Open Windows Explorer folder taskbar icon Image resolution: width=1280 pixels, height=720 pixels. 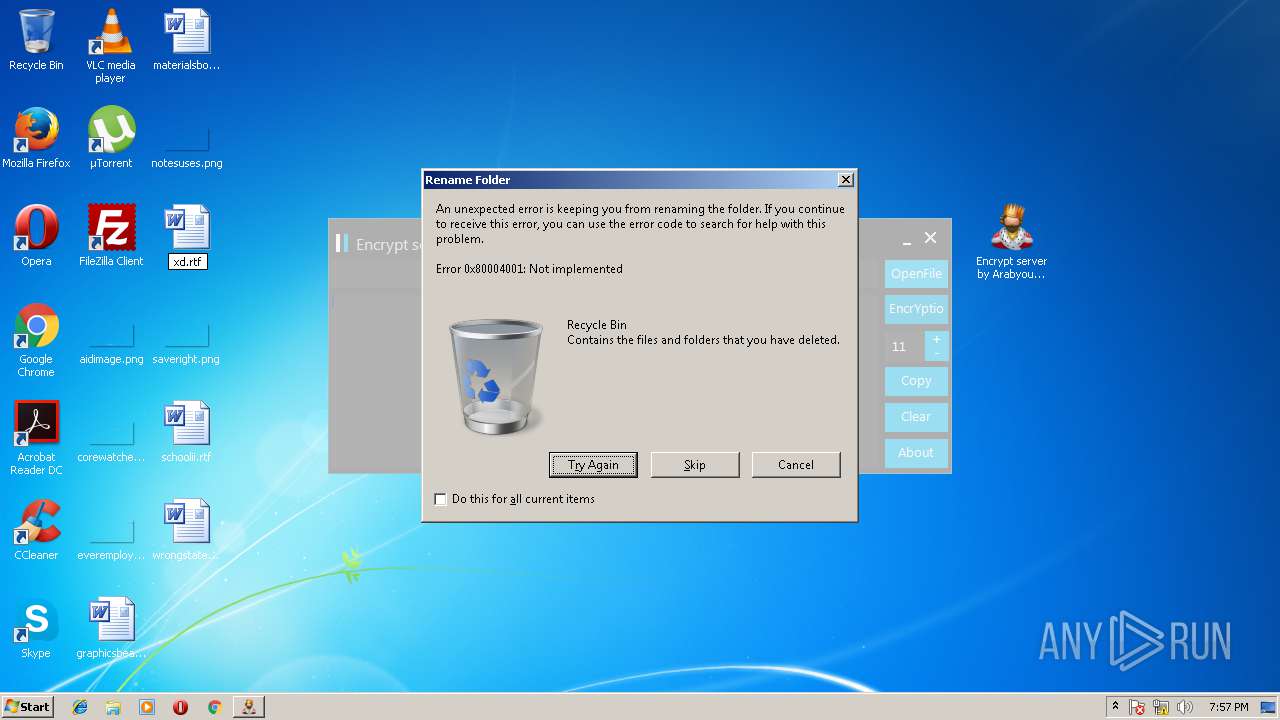point(113,707)
